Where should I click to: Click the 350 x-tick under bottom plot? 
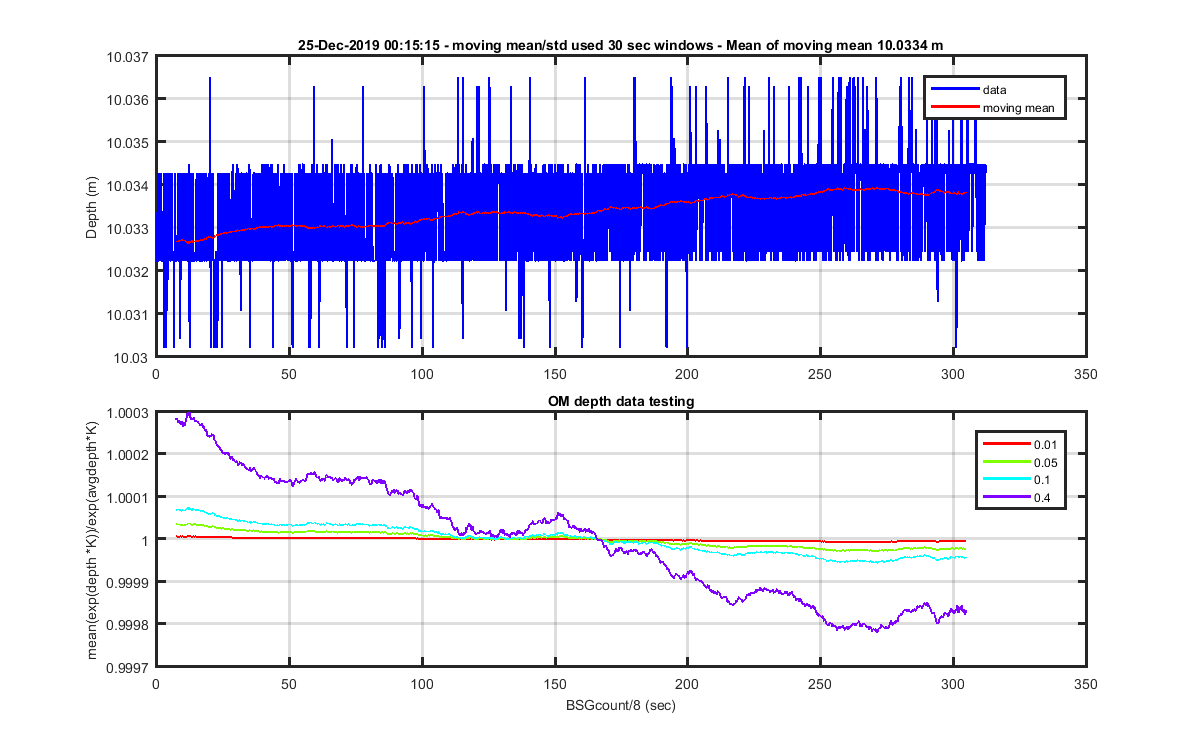pos(1085,685)
